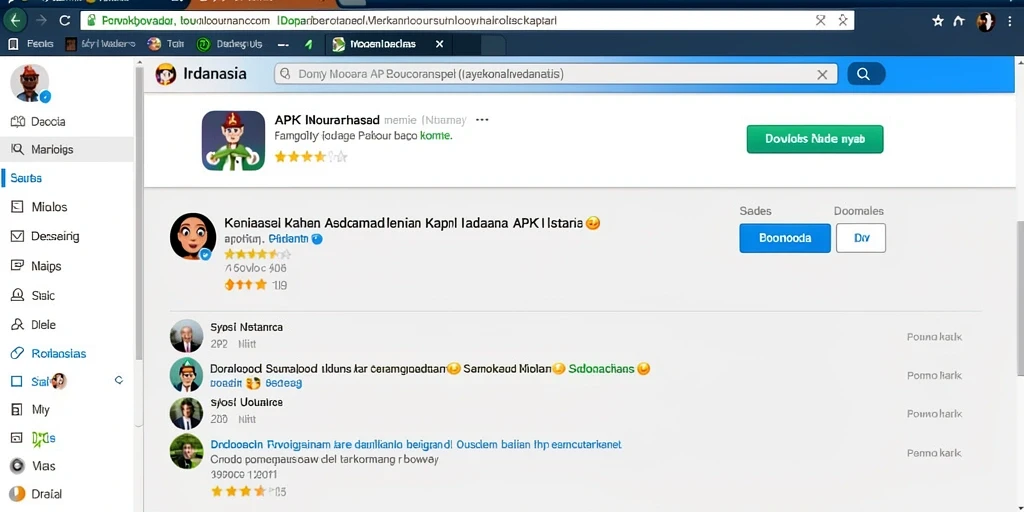Viewport: 1024px width, 512px height.
Task: Click the Dralal orange circle icon
Action: coord(18,494)
